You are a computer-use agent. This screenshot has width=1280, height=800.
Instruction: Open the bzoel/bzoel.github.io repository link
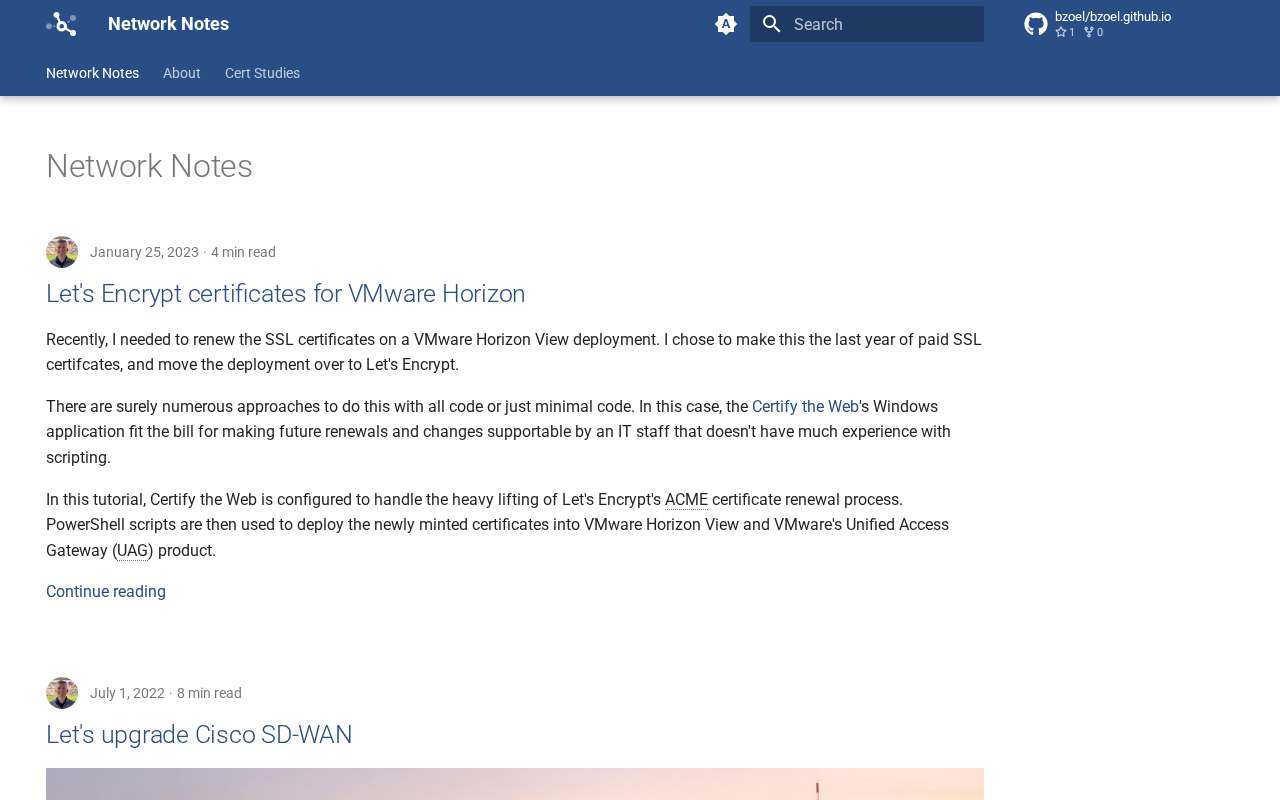pos(1113,17)
